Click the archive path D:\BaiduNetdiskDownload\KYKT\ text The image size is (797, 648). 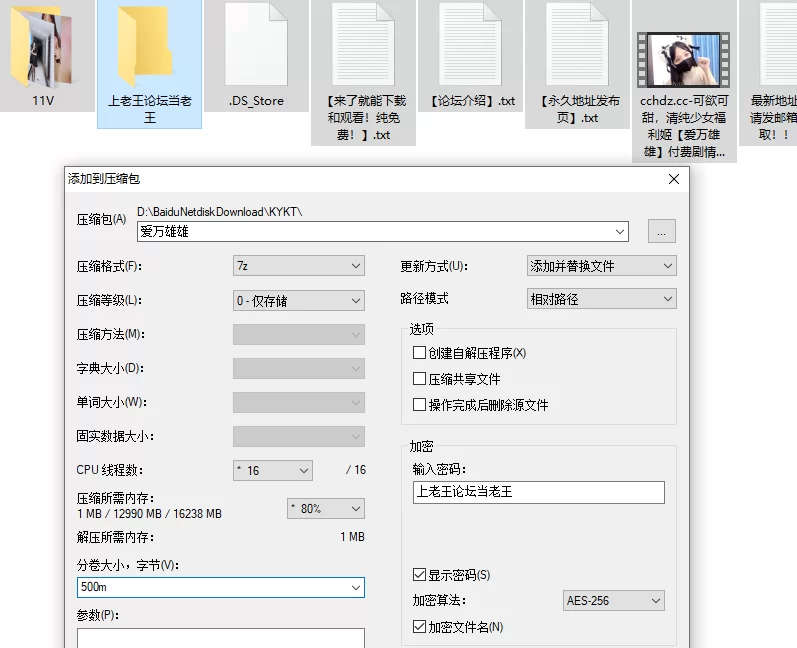coord(220,212)
